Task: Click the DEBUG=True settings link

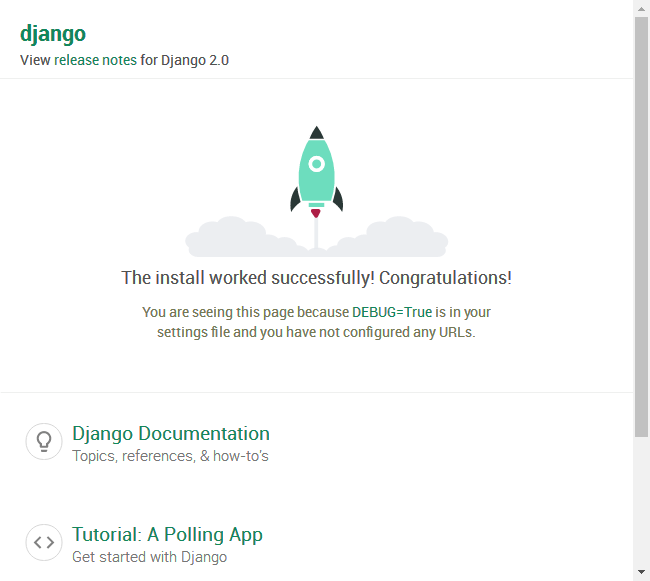Action: click(392, 312)
